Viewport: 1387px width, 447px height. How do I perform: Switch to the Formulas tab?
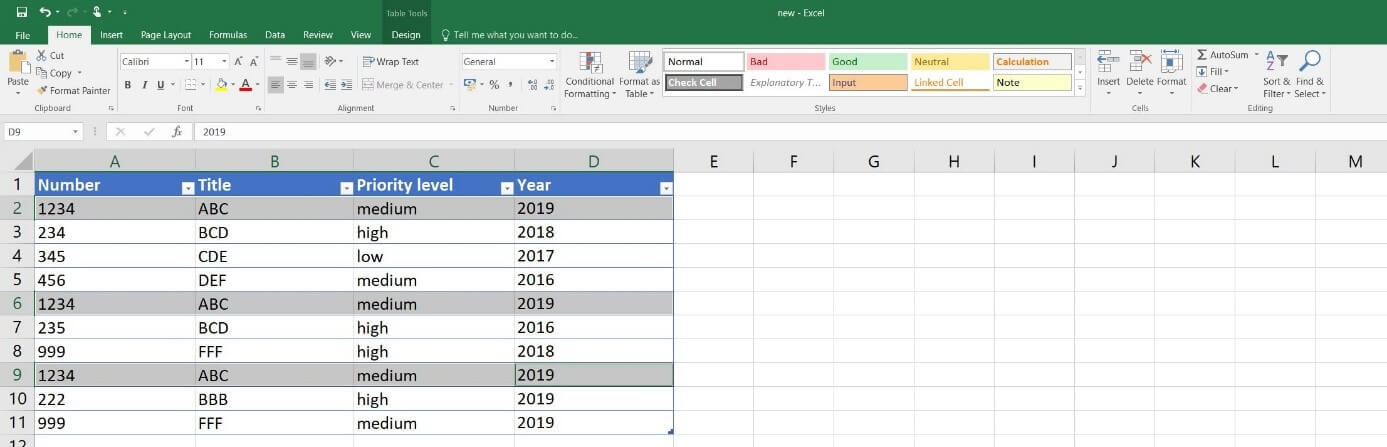228,35
